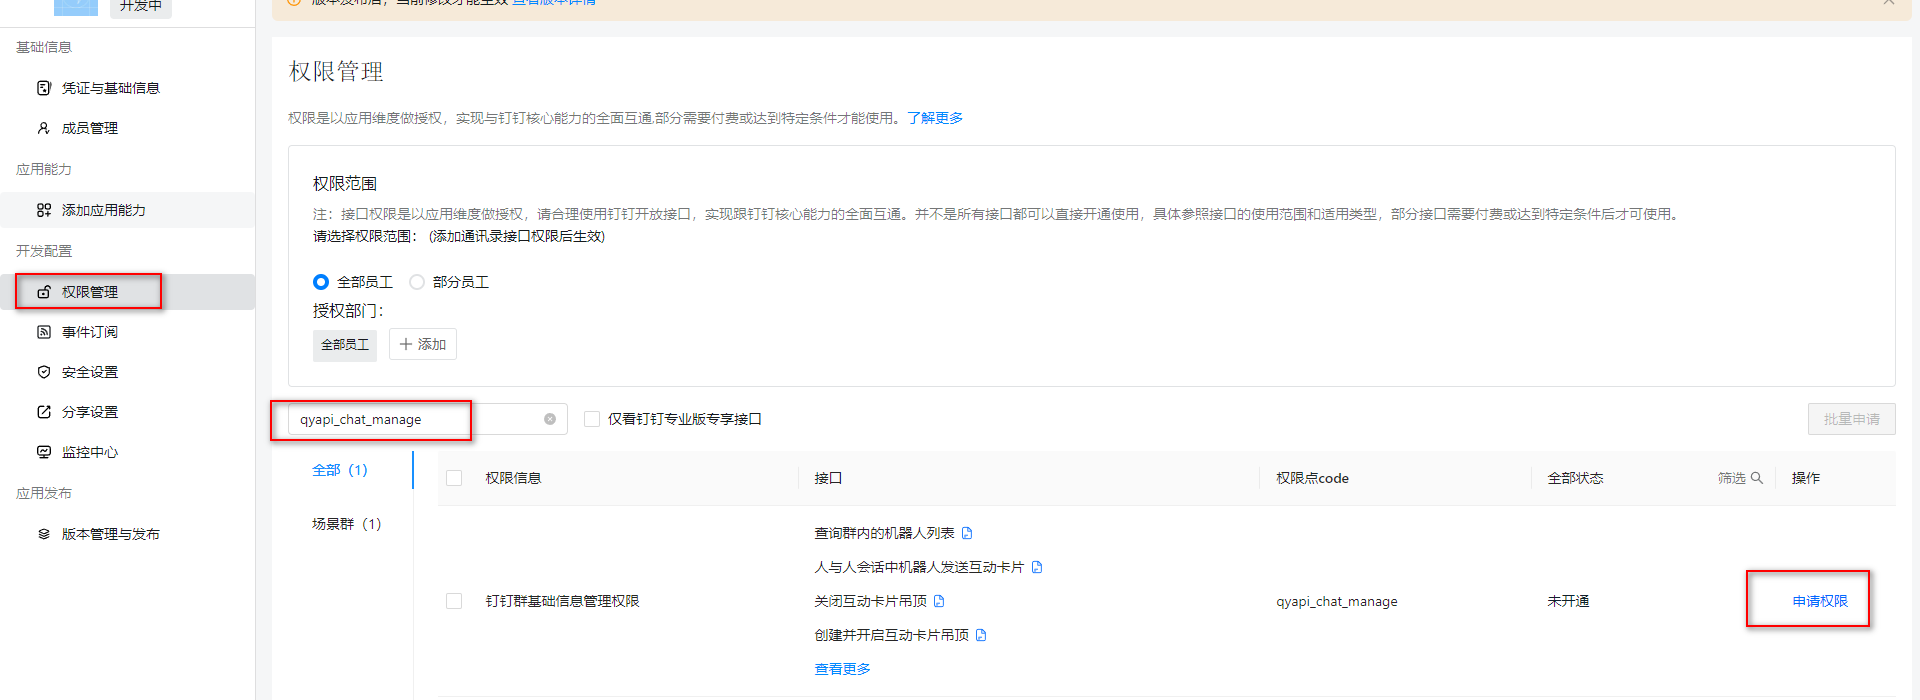Click the 创建并开启互动卡片吊顶 interface text

click(892, 635)
